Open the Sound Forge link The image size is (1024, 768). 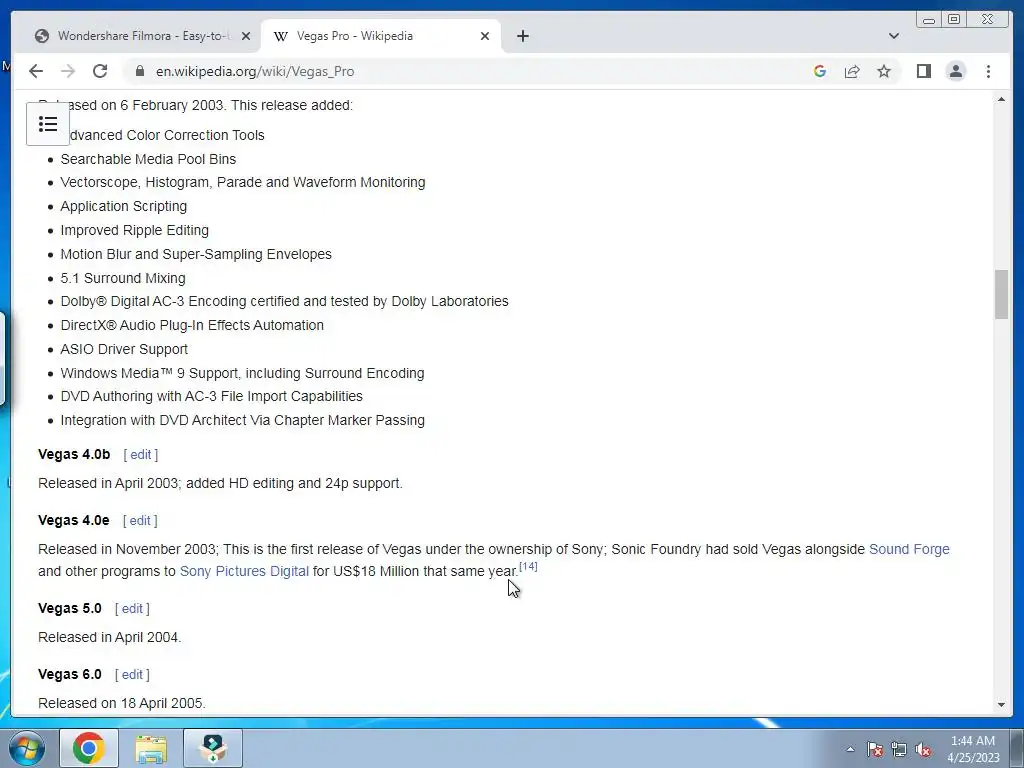coord(909,549)
